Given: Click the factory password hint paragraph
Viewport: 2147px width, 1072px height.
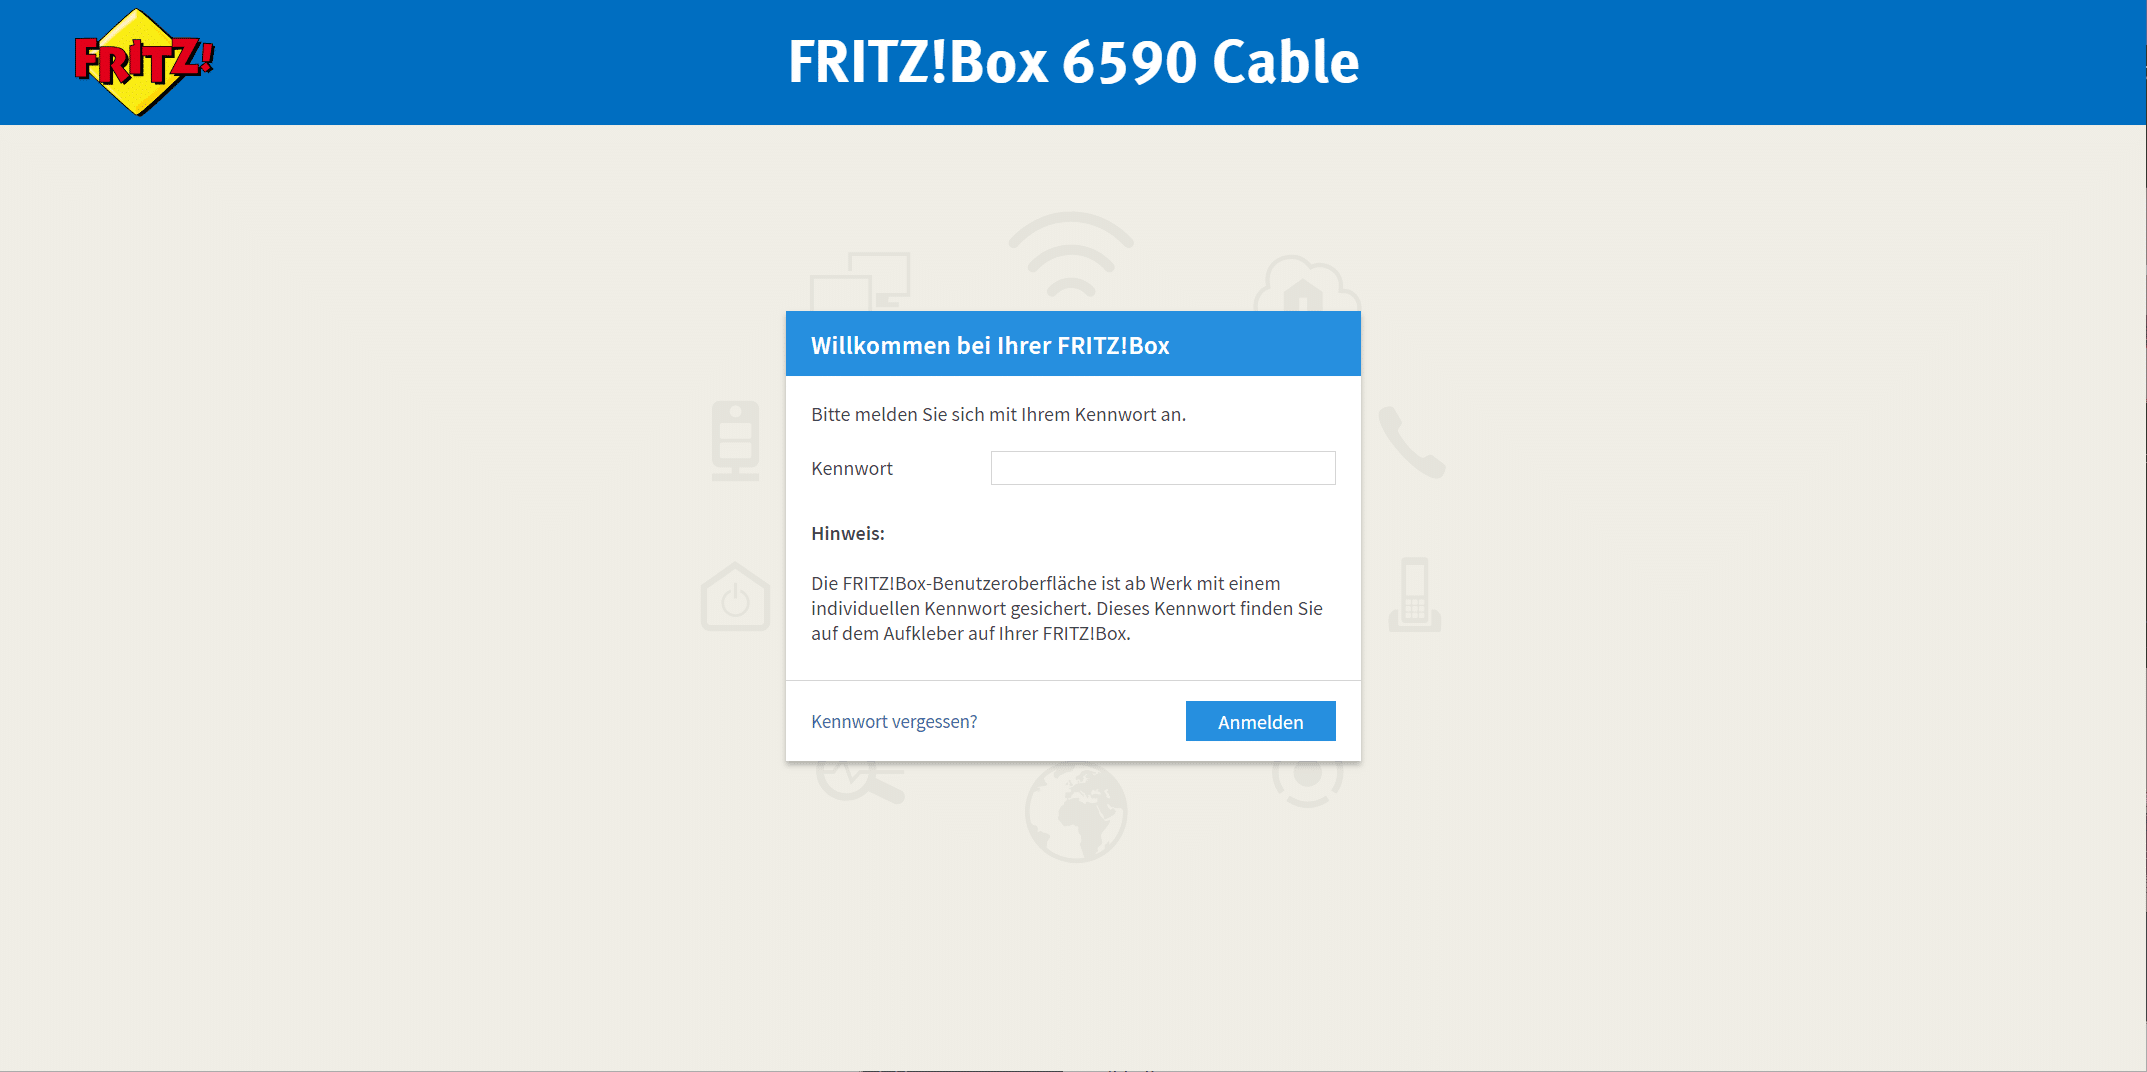Looking at the screenshot, I should tap(1066, 608).
